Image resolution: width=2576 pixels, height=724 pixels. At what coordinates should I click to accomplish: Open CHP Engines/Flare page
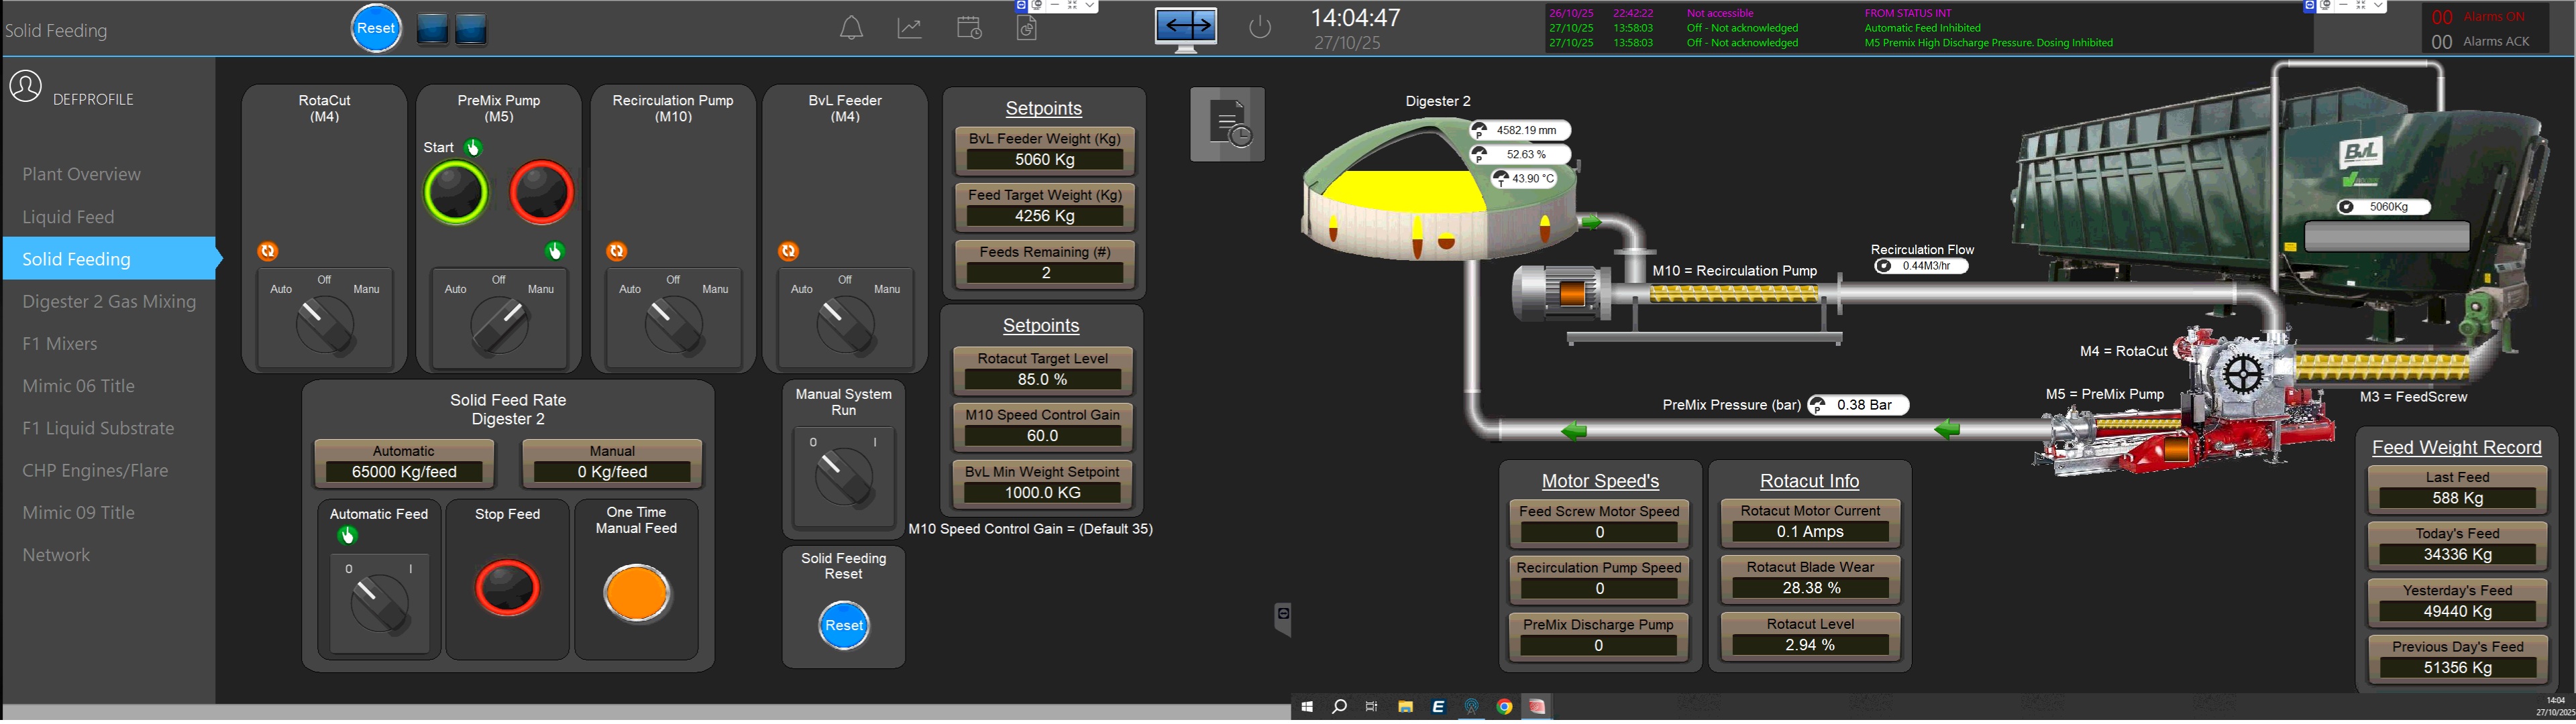95,471
